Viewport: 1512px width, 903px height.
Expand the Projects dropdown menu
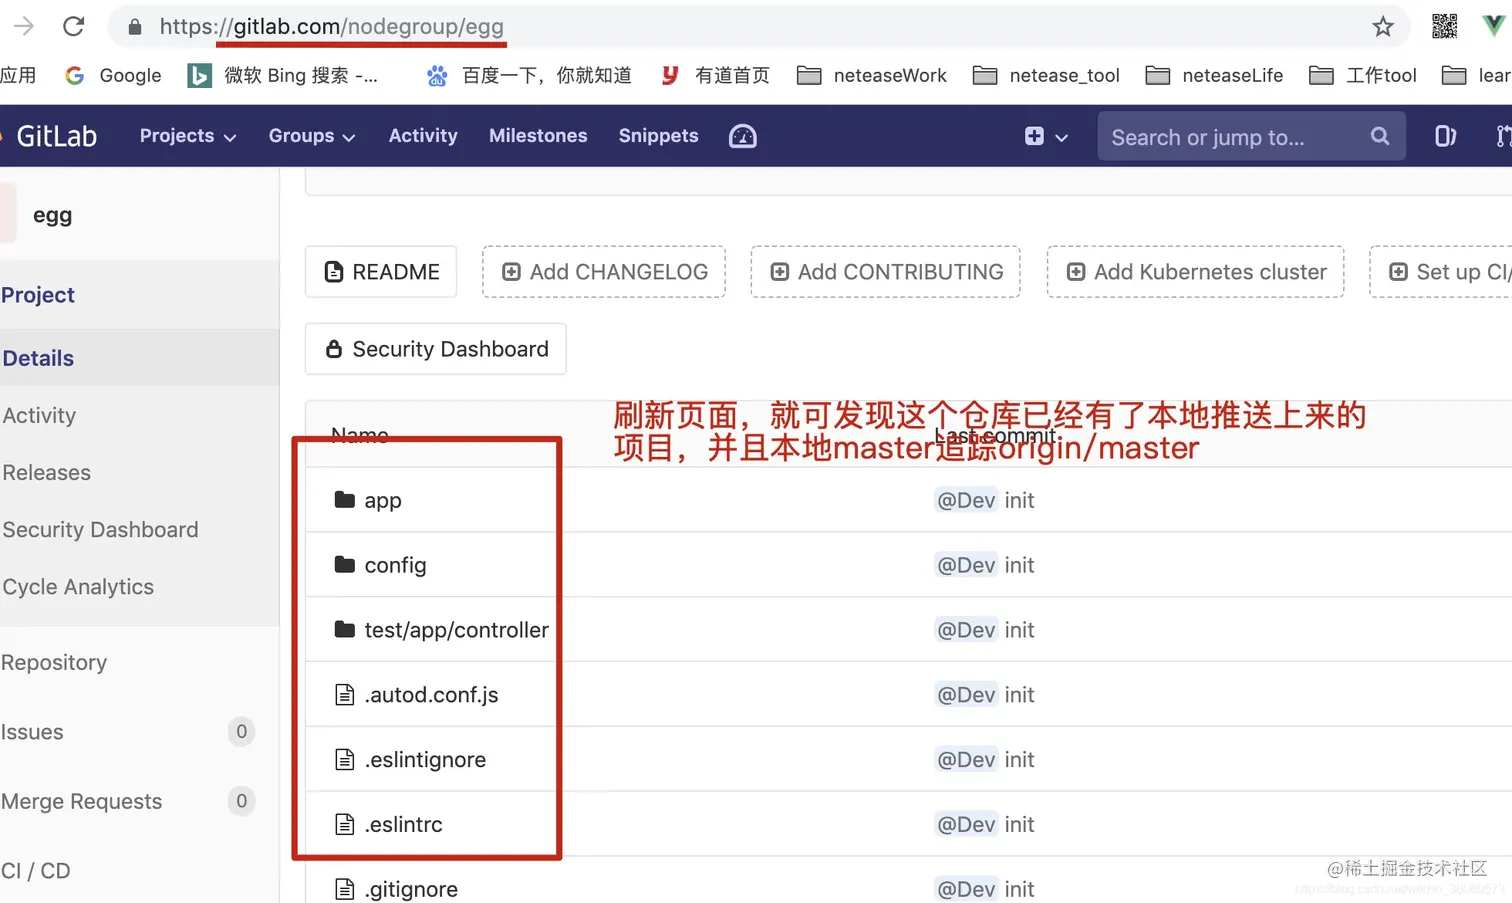(188, 136)
